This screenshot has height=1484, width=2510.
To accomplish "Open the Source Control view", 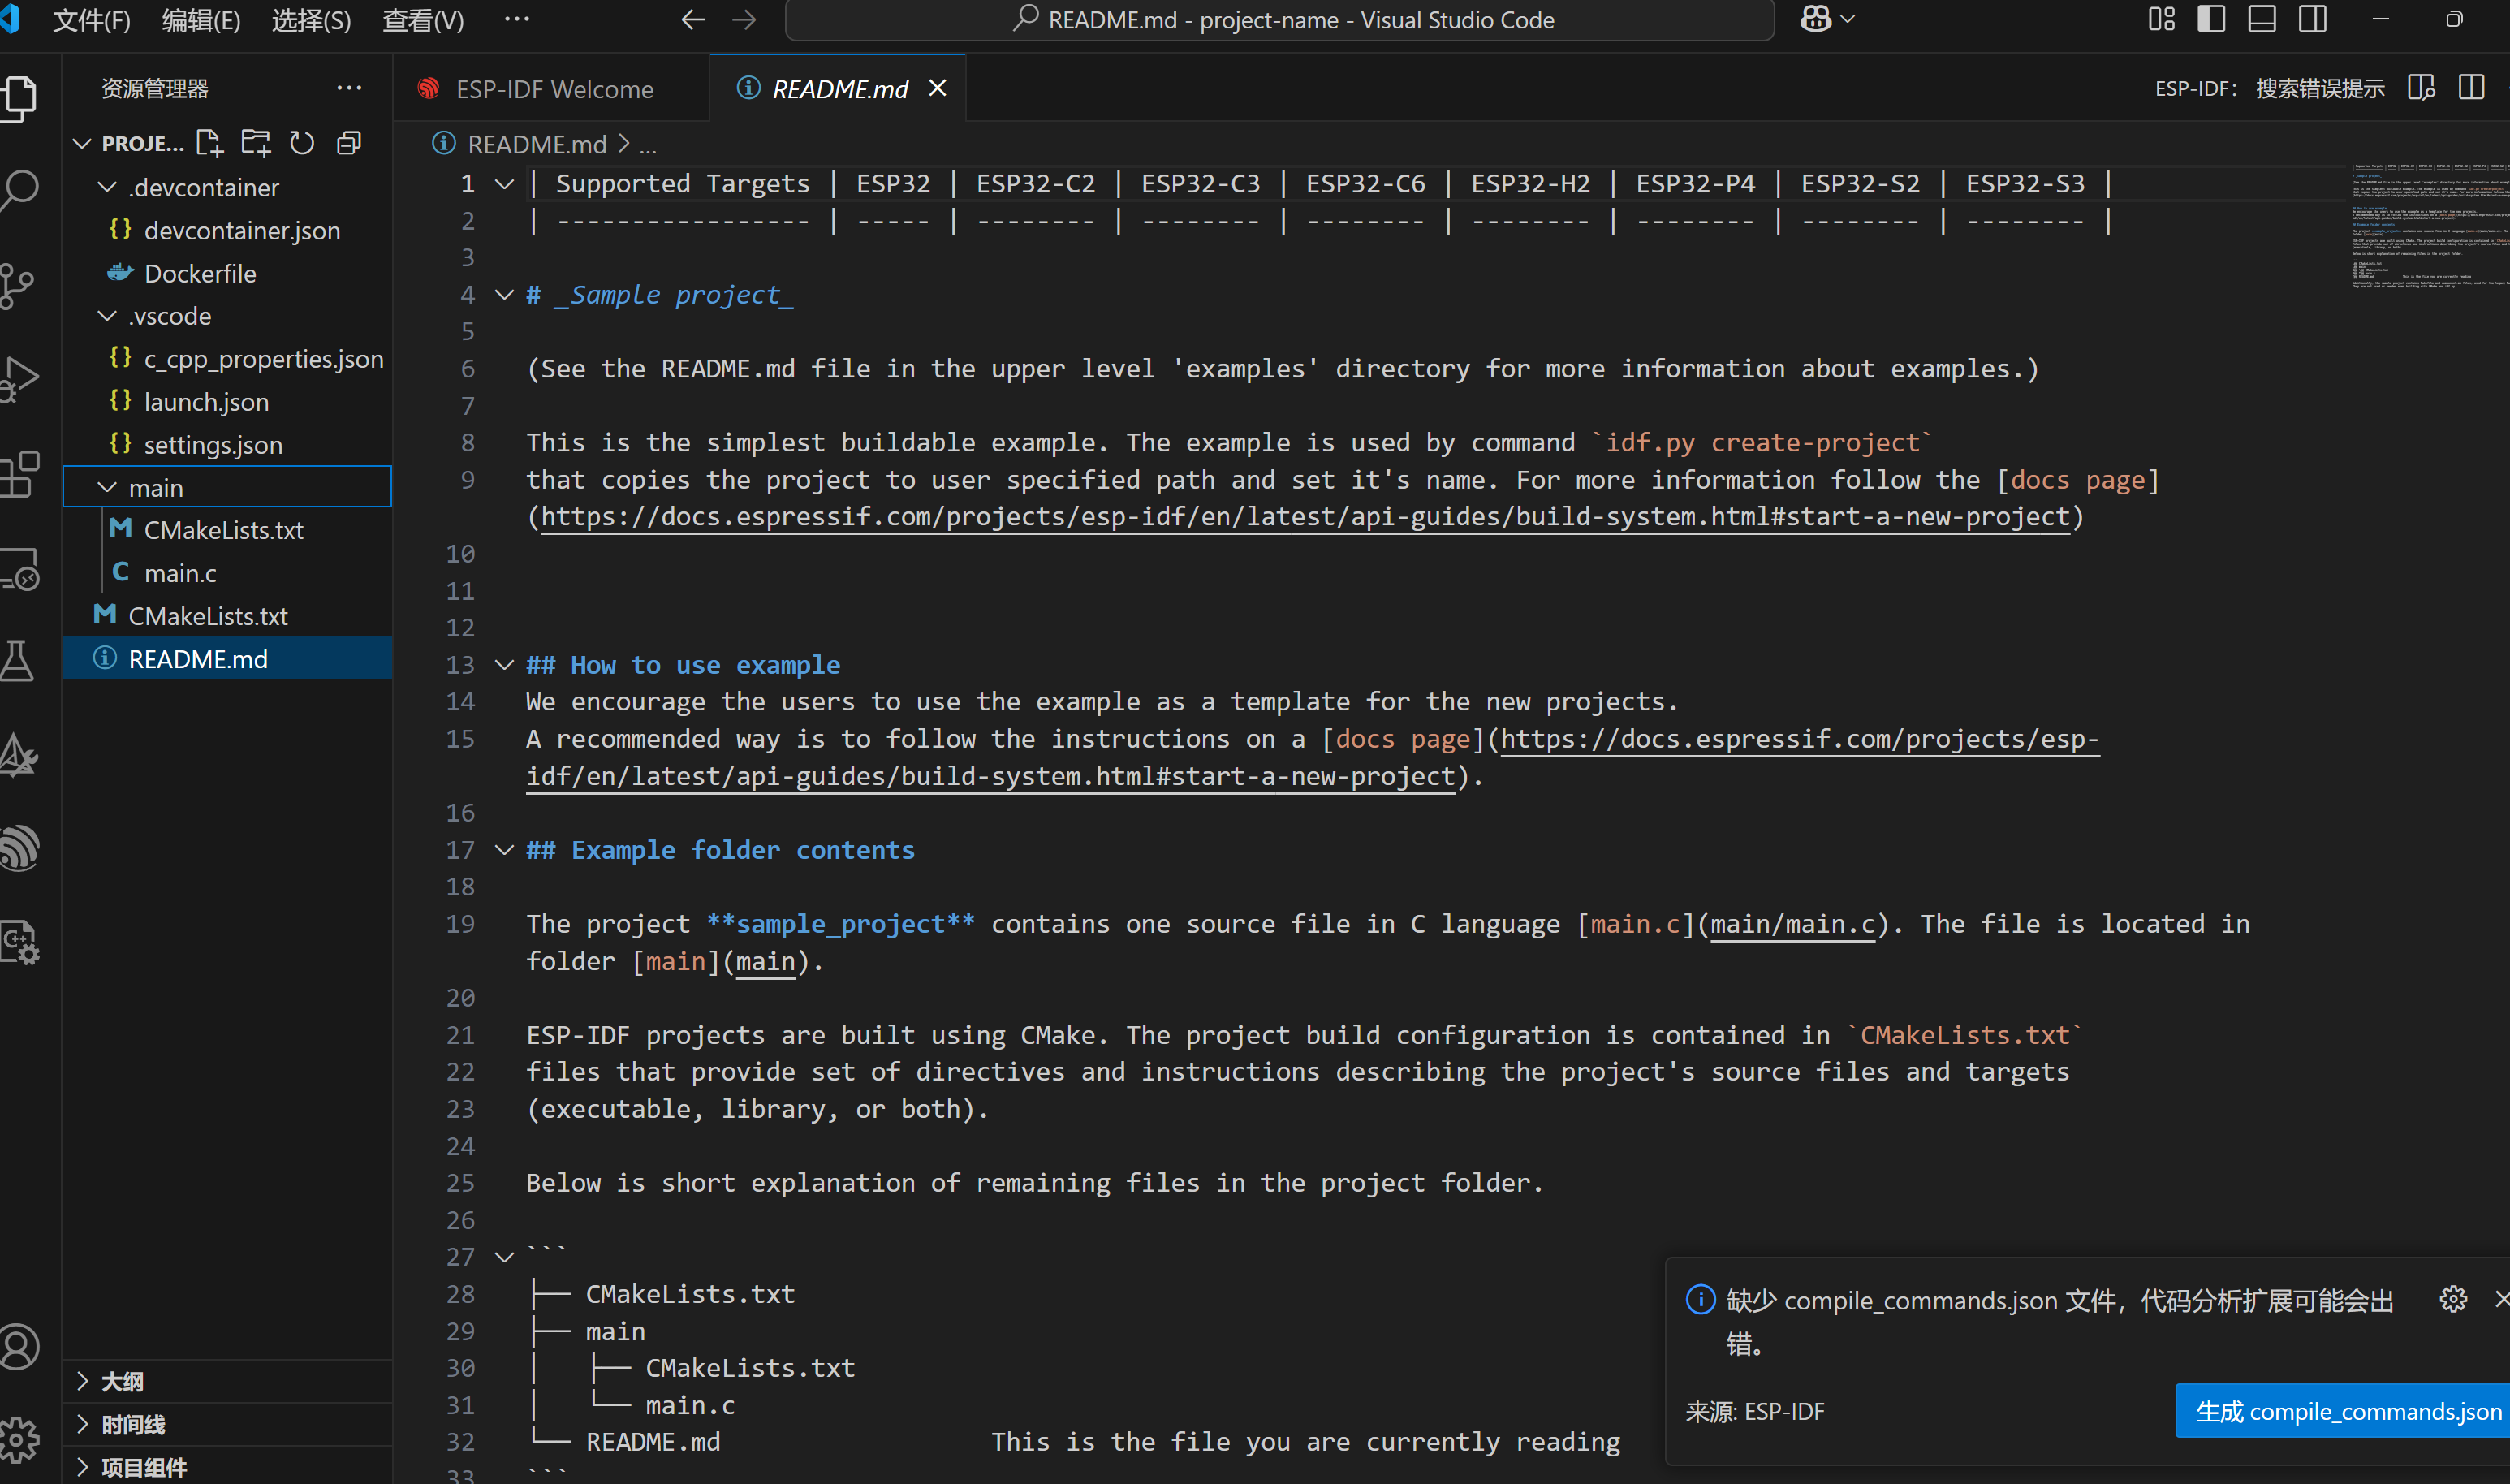I will pyautogui.click(x=18, y=285).
